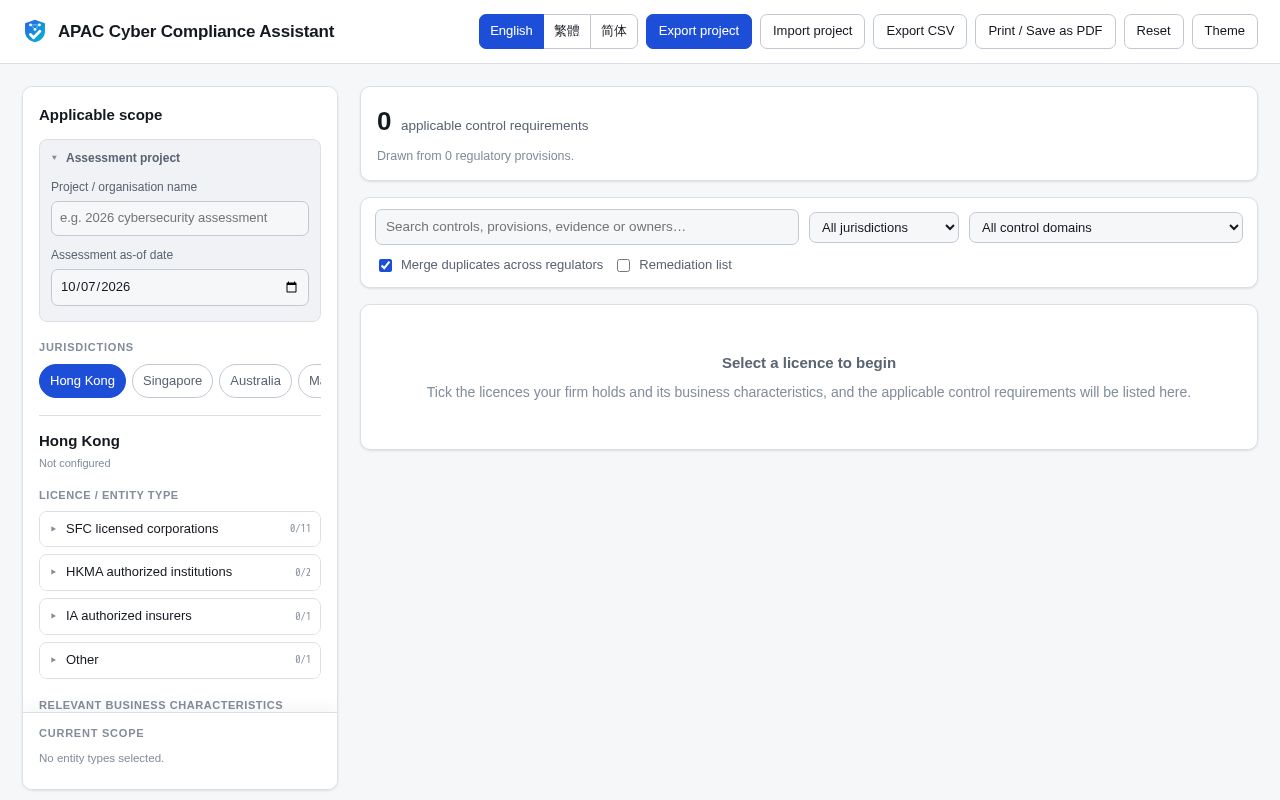Click the Import project button
Screen dimensions: 1280x800
[812, 31]
